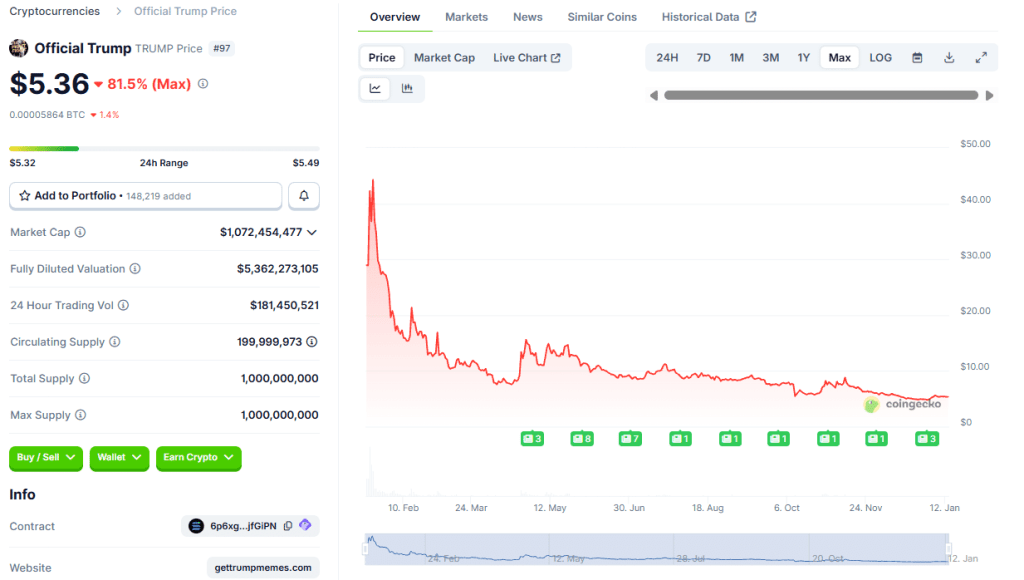Open the Buy / Sell dropdown

pos(45,457)
